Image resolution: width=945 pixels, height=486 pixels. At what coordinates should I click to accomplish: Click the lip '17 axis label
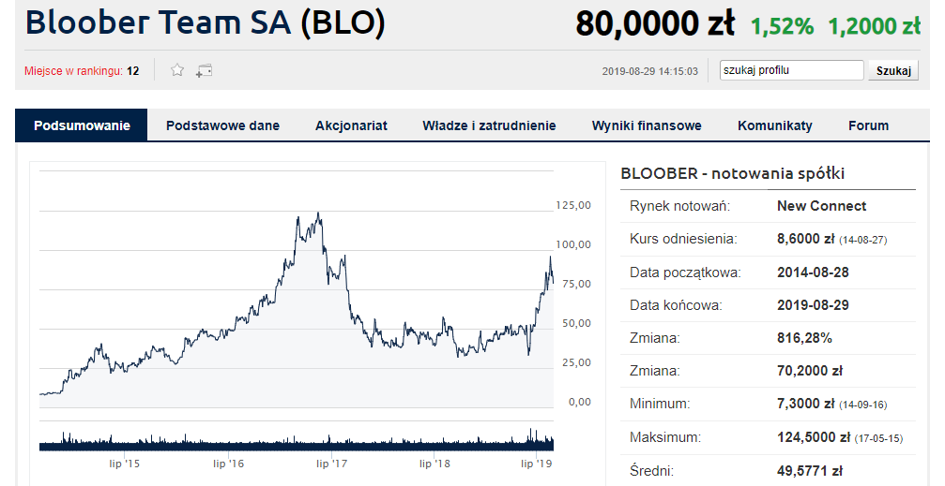332,464
